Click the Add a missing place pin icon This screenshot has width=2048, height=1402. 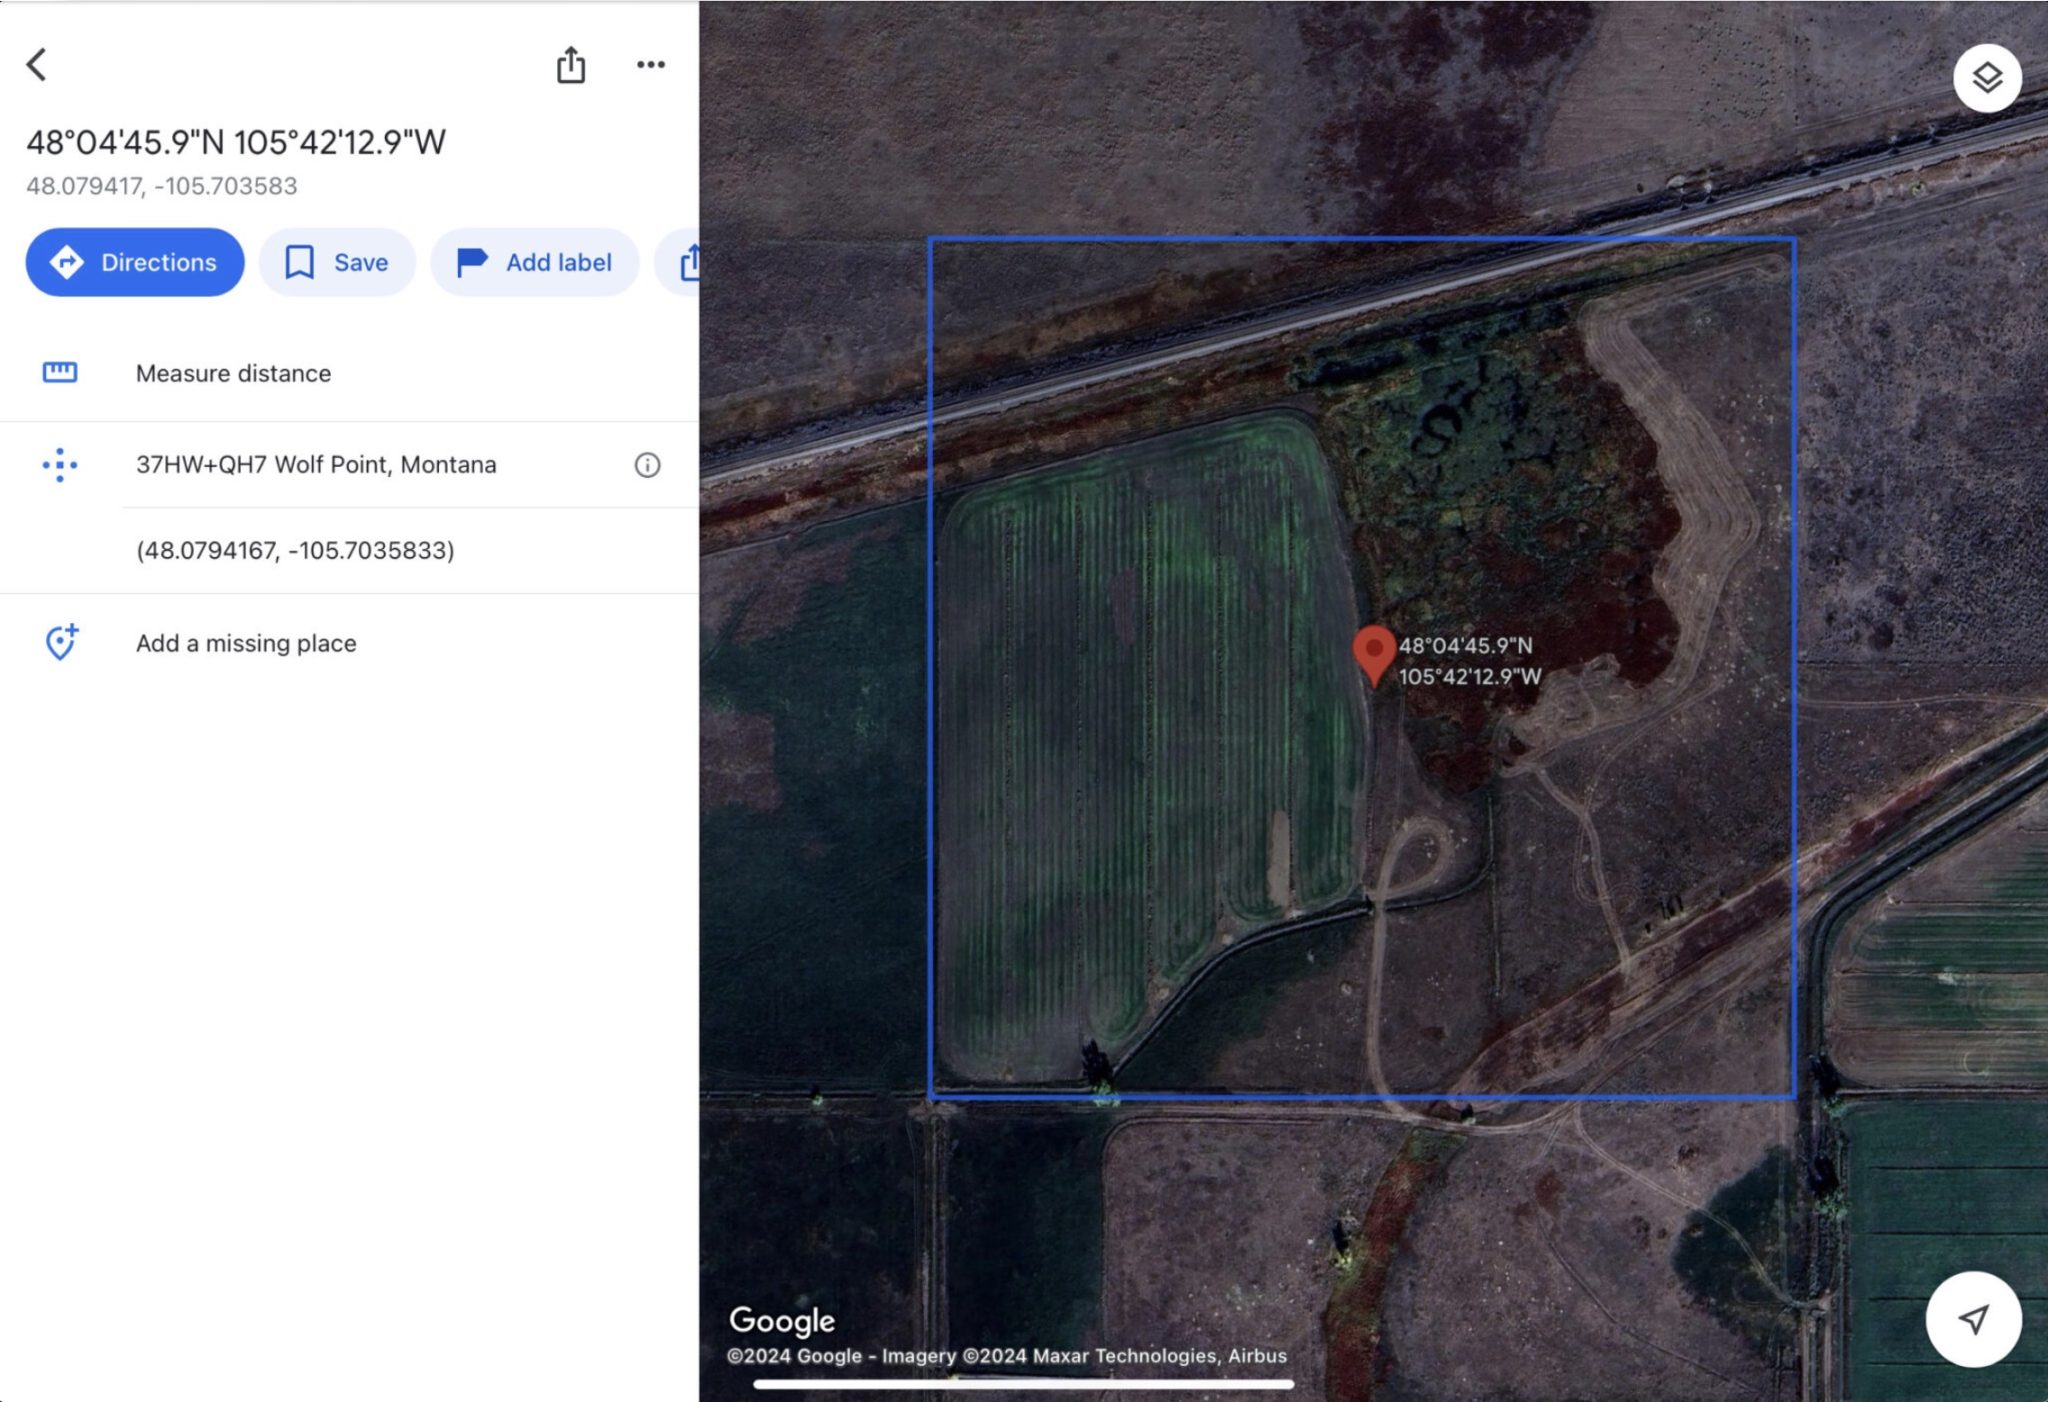[60, 642]
